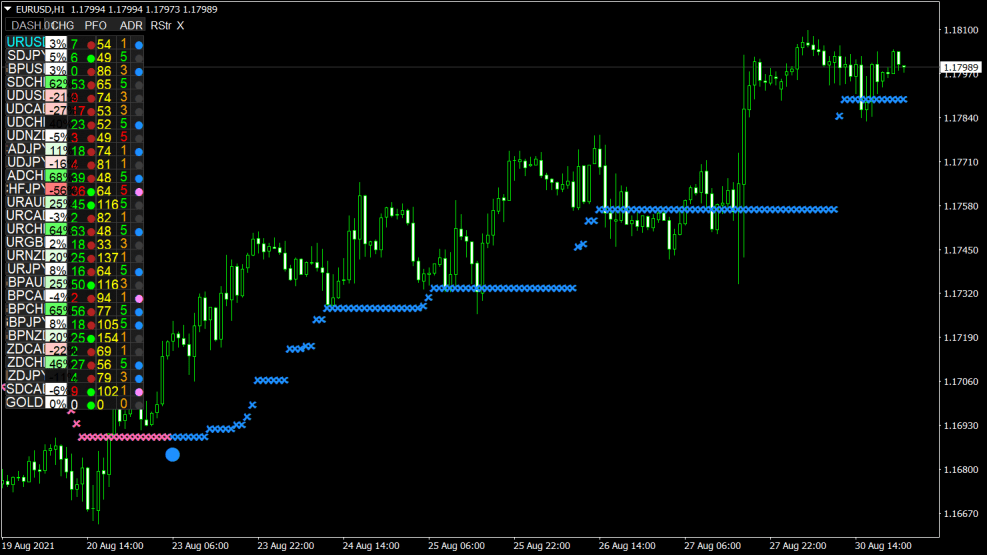Click the blue signal dot in URCHF row
Image resolution: width=987 pixels, height=555 pixels.
[138, 232]
